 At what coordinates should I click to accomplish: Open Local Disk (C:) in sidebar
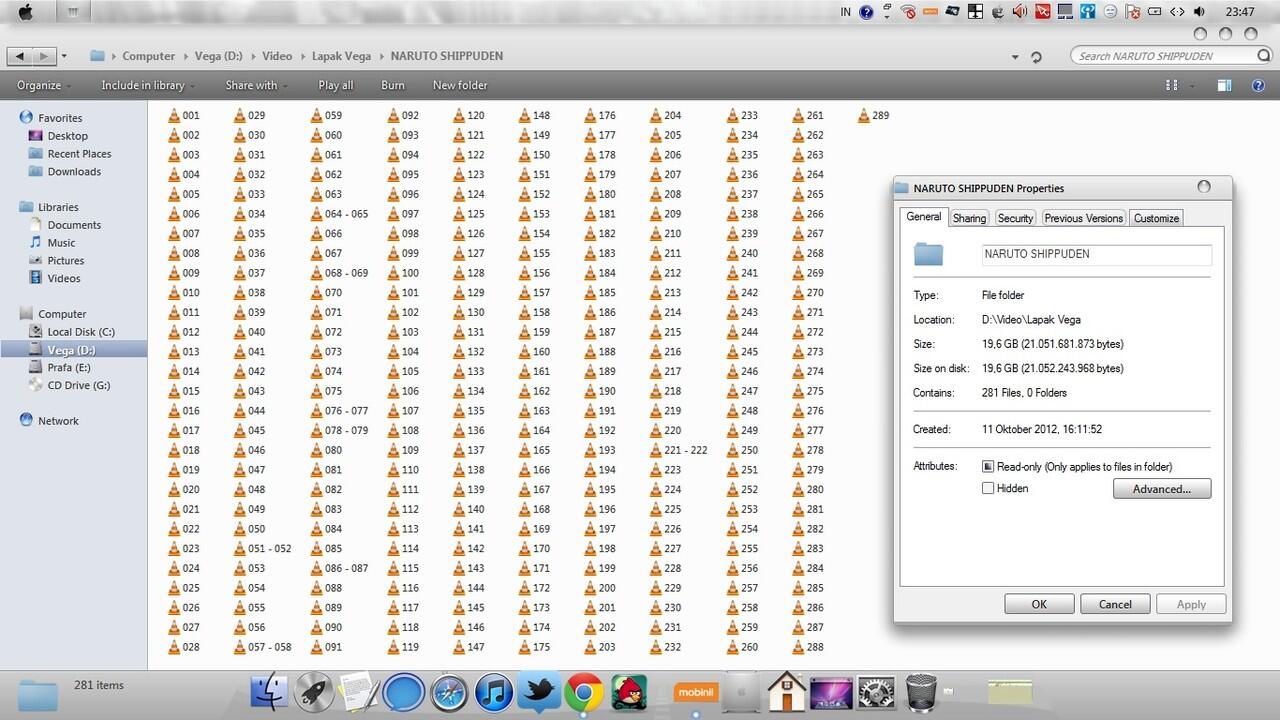point(81,332)
